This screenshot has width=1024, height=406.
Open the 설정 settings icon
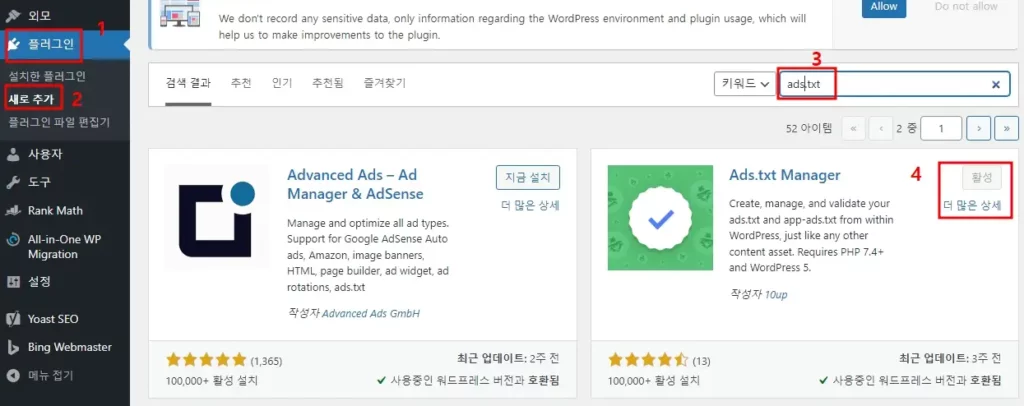coord(13,282)
